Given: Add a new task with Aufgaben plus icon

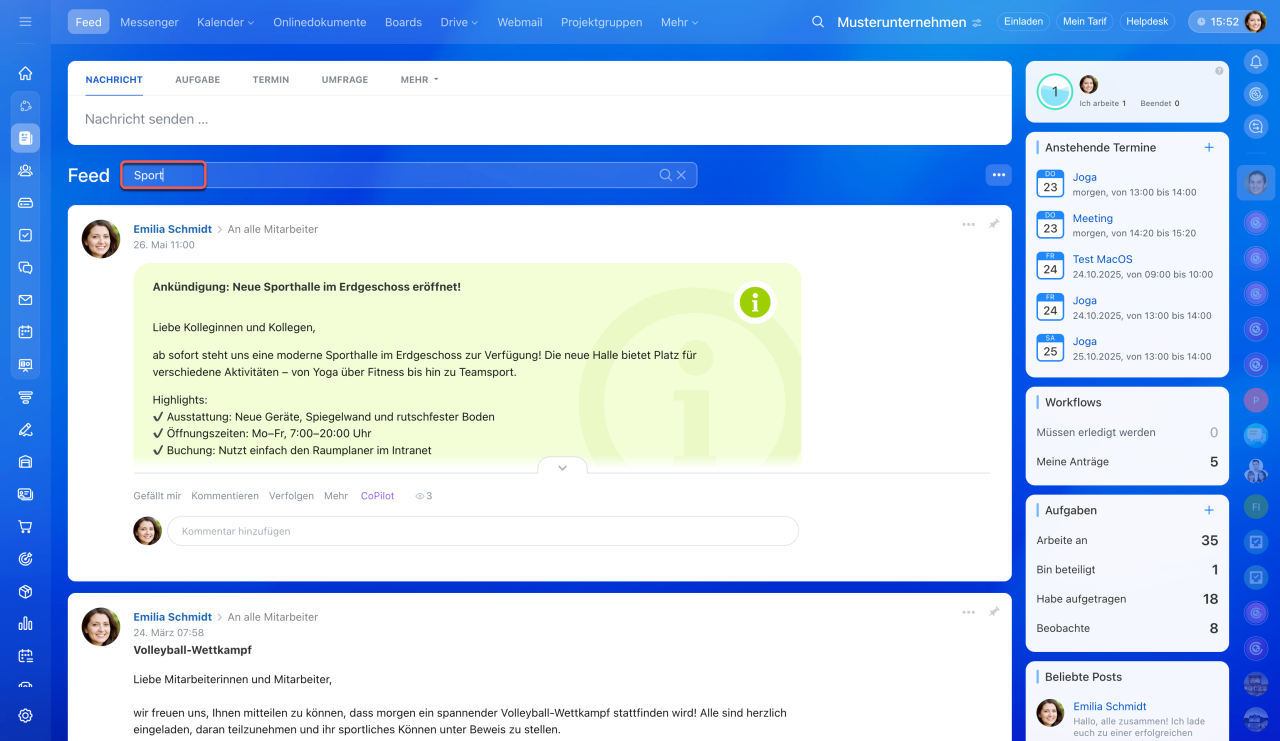Looking at the screenshot, I should point(1209,510).
